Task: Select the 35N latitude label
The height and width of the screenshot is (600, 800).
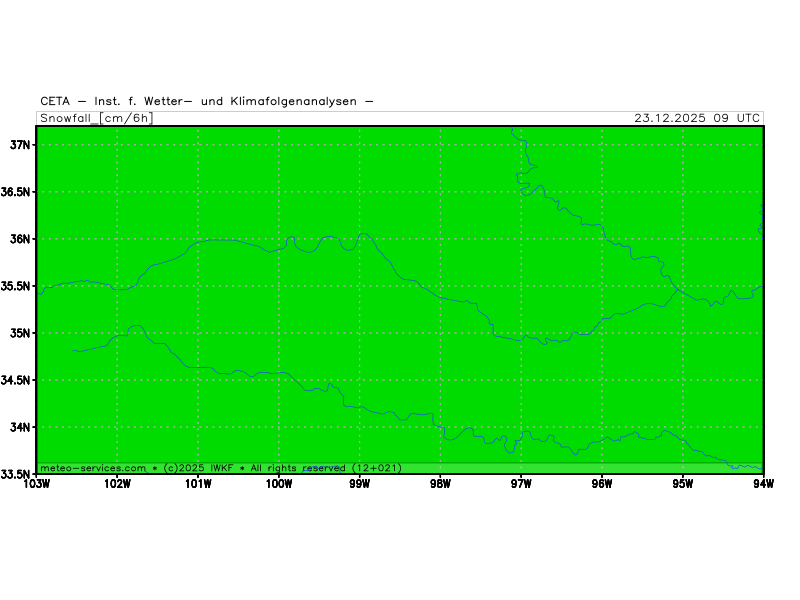Action: (x=21, y=333)
